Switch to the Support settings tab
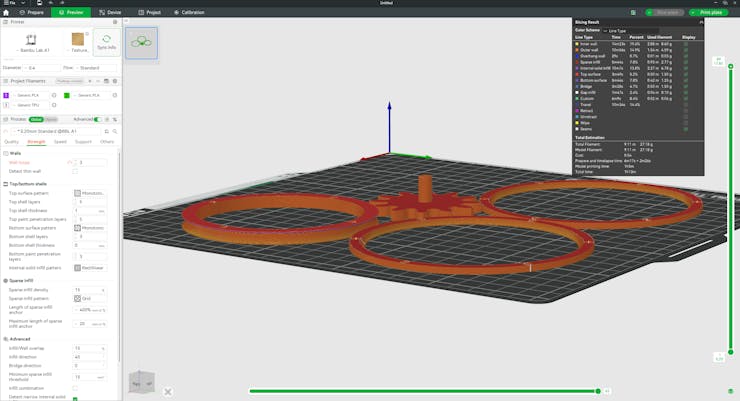The image size is (740, 401). click(83, 142)
